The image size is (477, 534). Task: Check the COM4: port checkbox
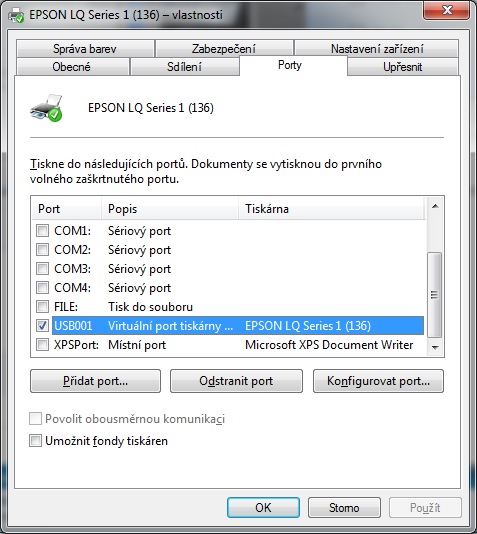click(x=42, y=288)
